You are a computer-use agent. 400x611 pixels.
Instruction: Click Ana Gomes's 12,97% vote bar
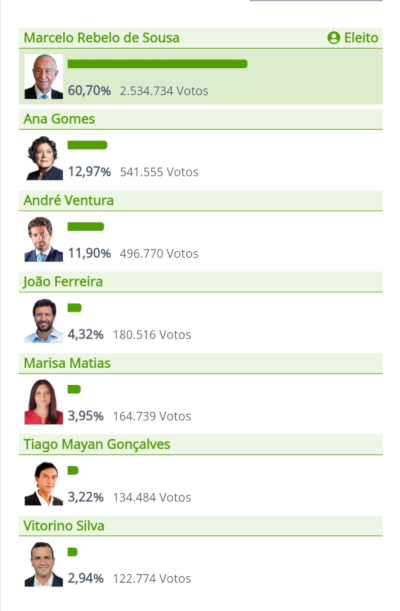[x=87, y=145]
